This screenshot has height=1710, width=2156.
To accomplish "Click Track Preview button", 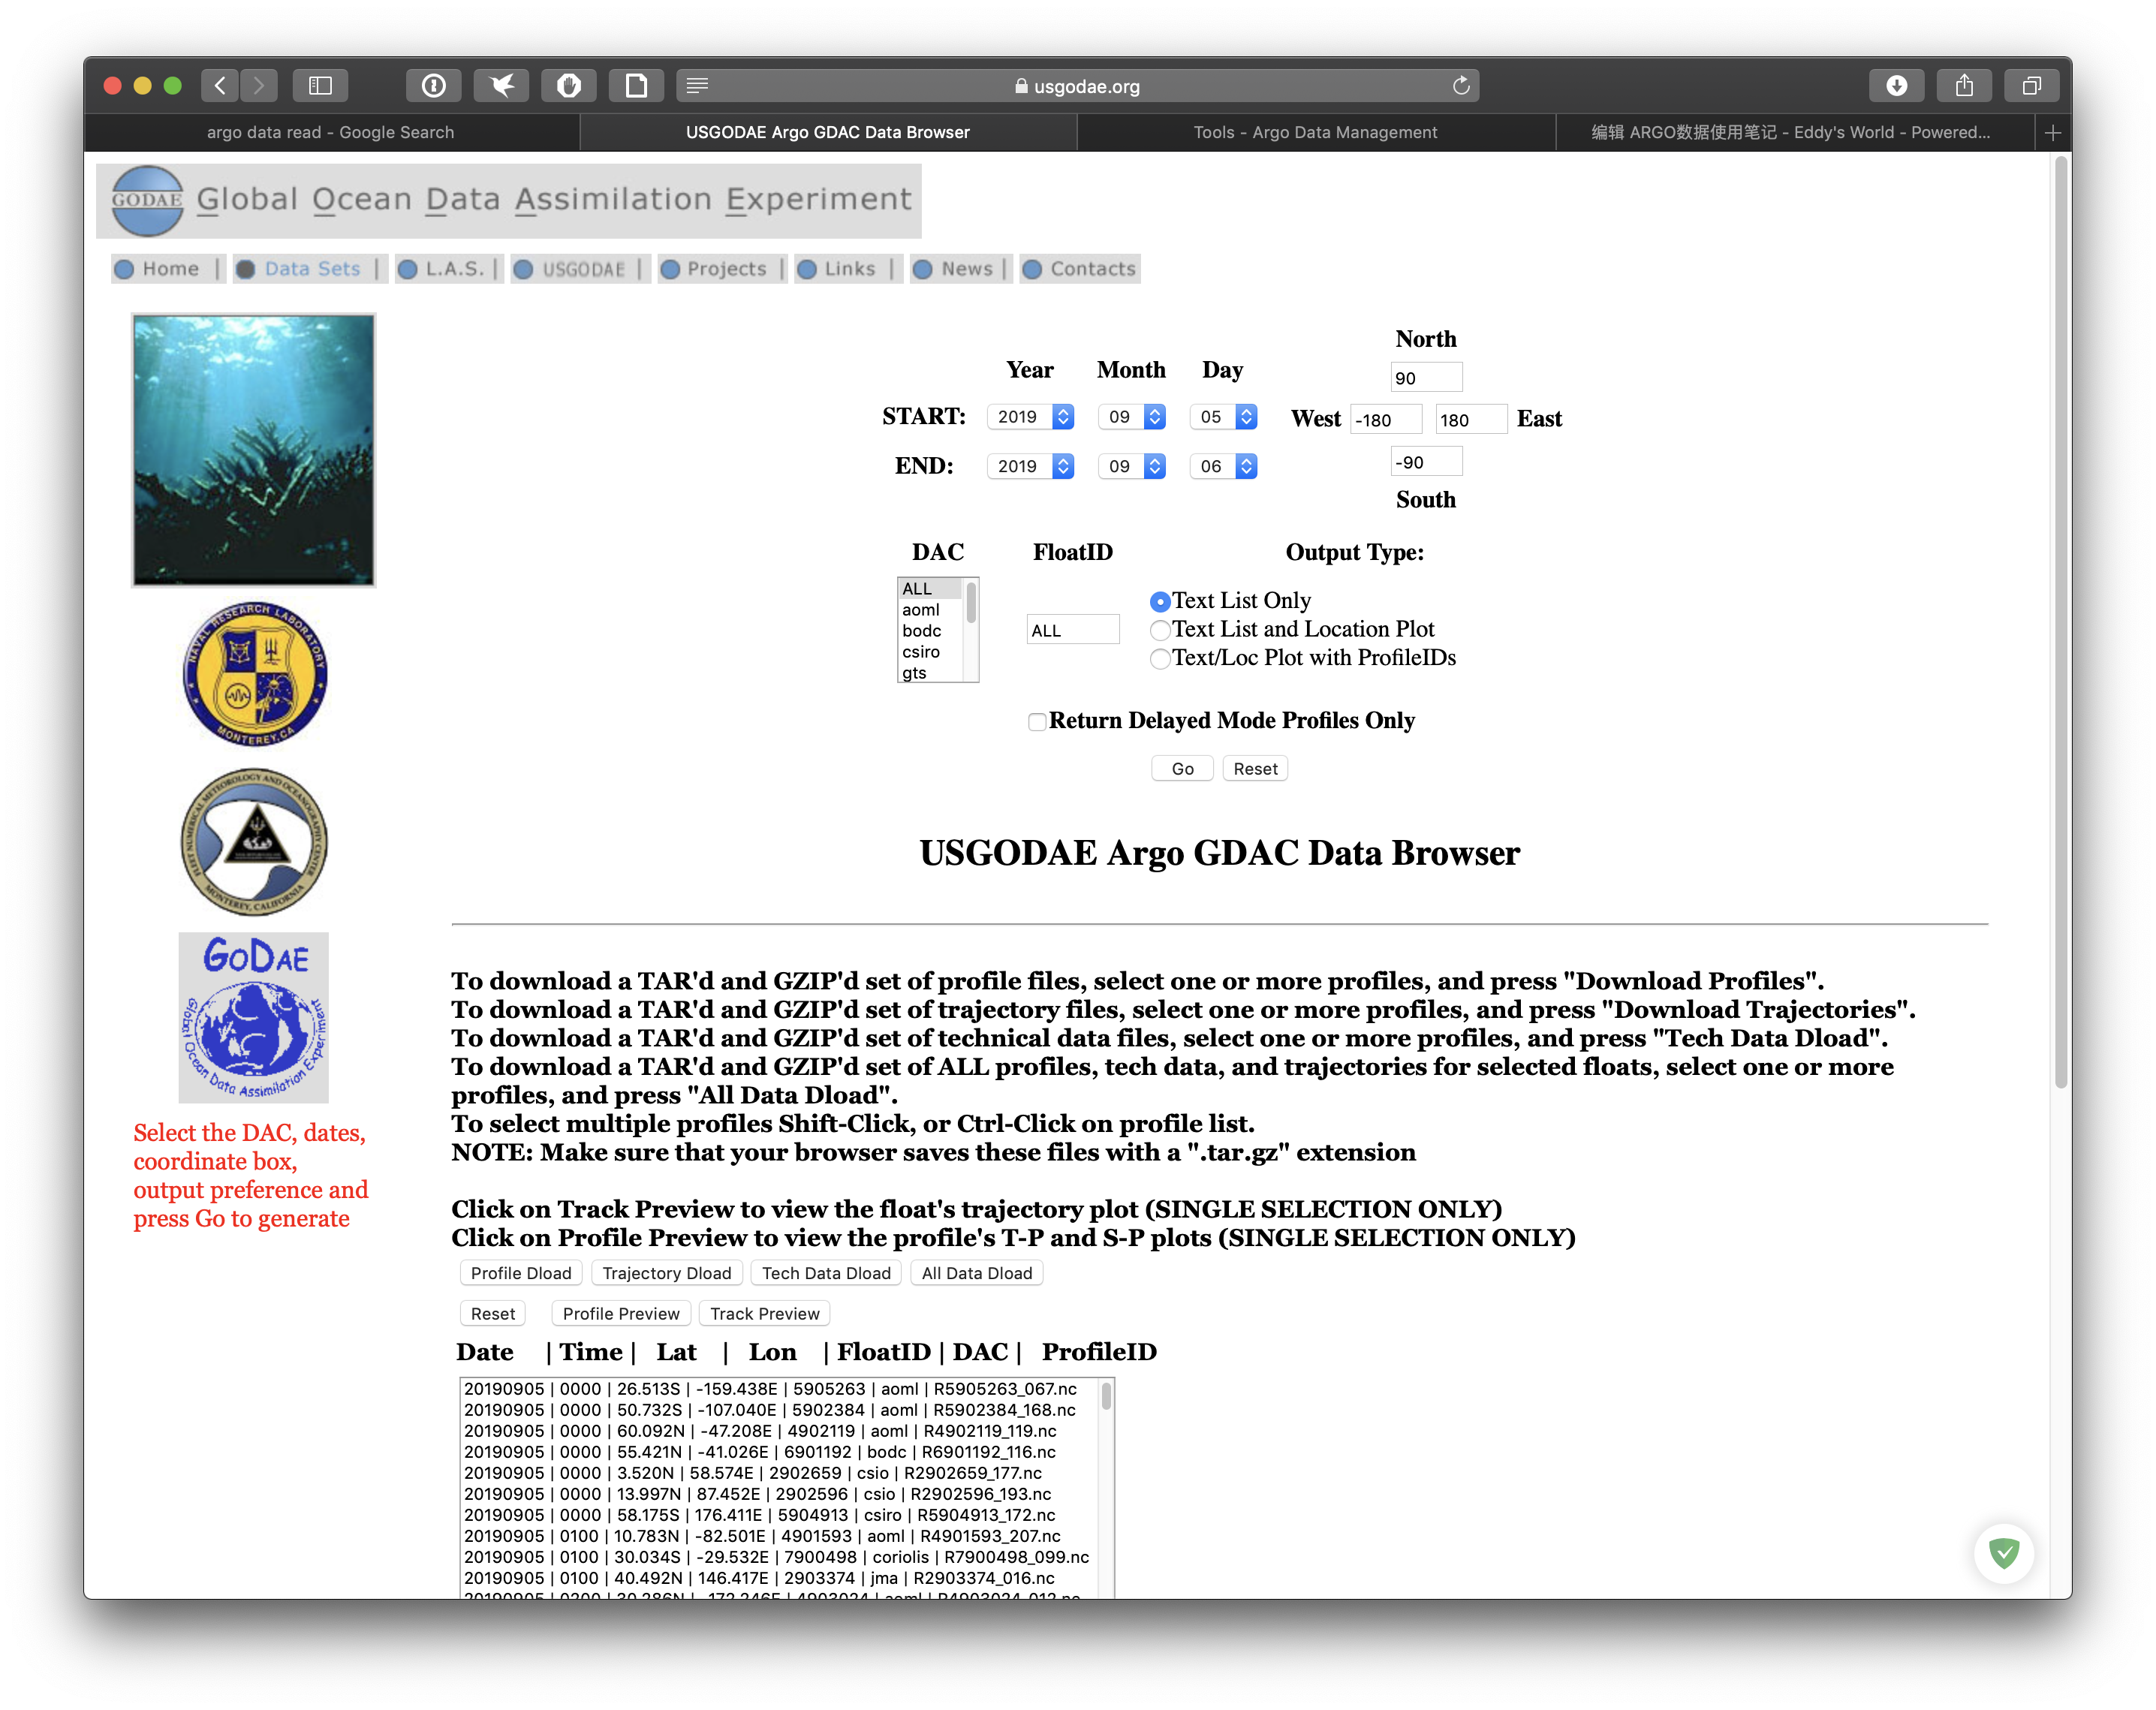I will (x=765, y=1314).
